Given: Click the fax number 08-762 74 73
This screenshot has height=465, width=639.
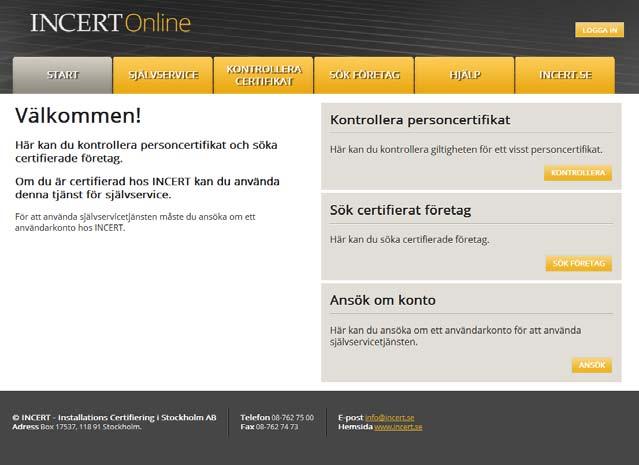Looking at the screenshot, I should 277,427.
